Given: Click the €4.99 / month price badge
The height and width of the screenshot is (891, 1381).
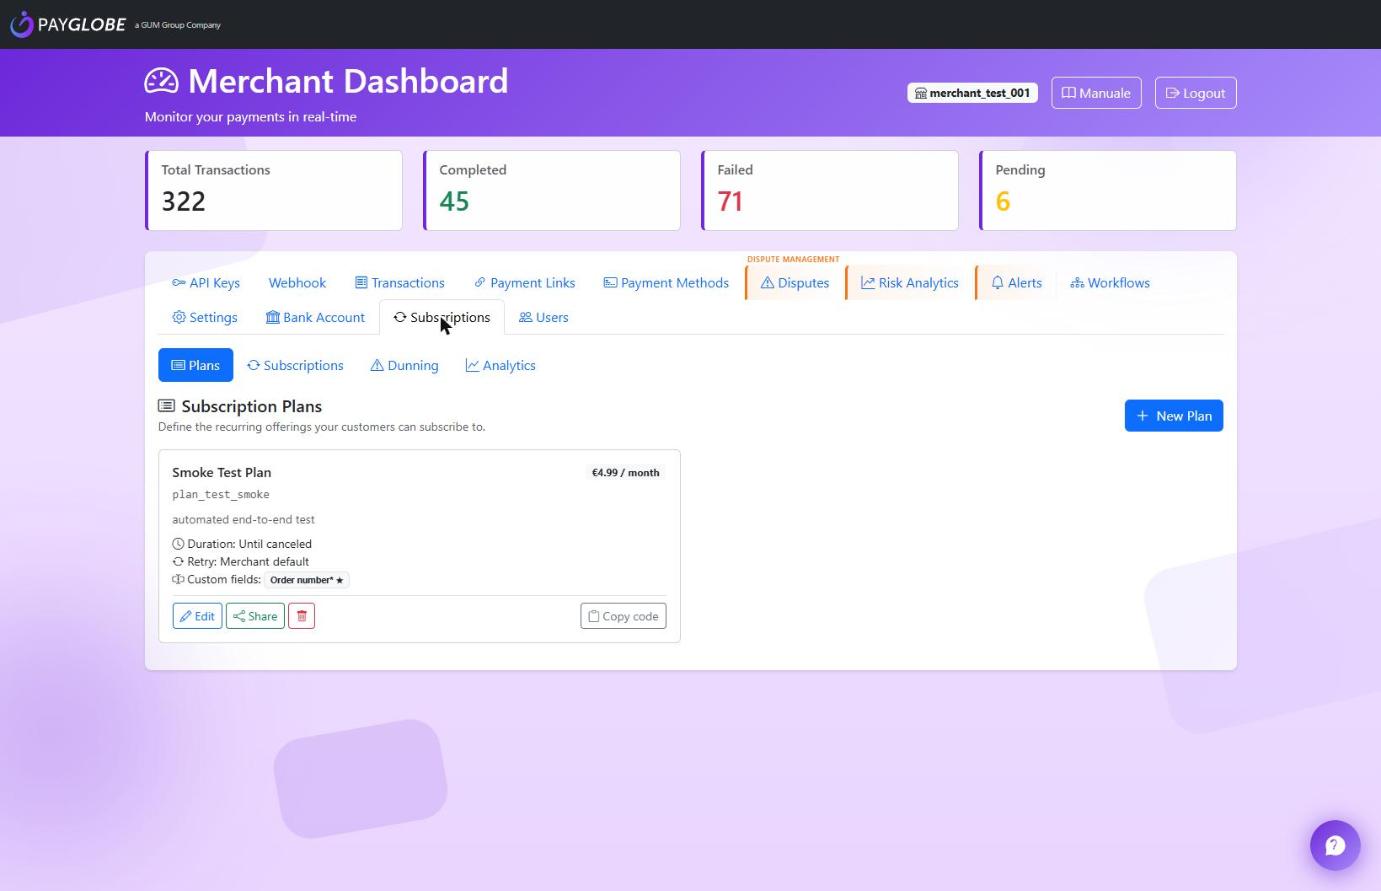Looking at the screenshot, I should (625, 472).
